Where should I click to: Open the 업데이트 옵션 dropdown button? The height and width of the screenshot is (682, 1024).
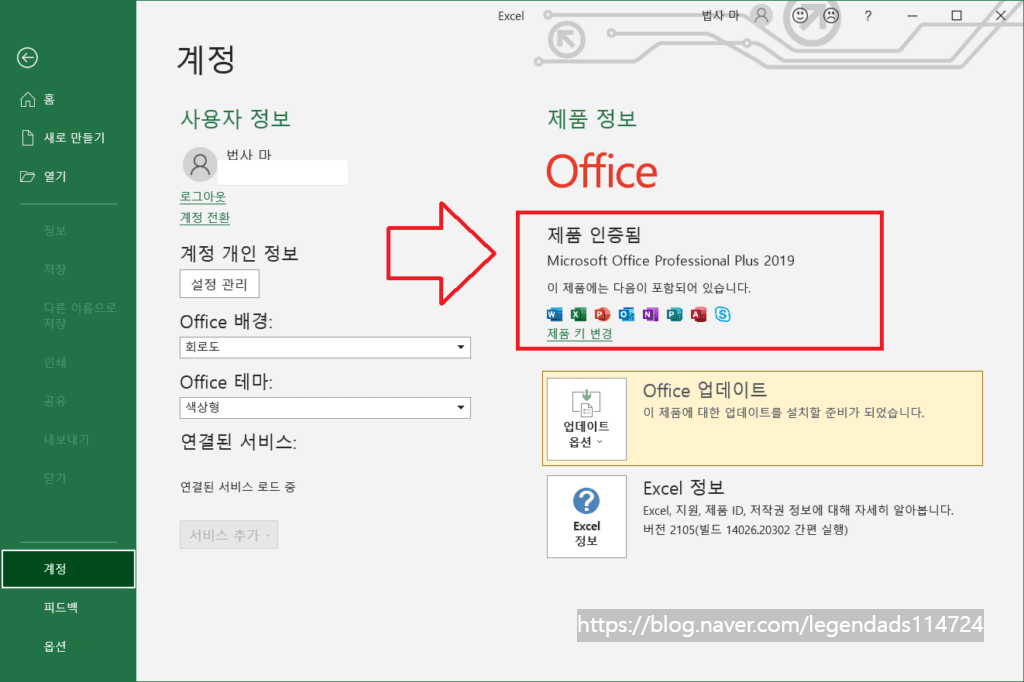pos(586,419)
